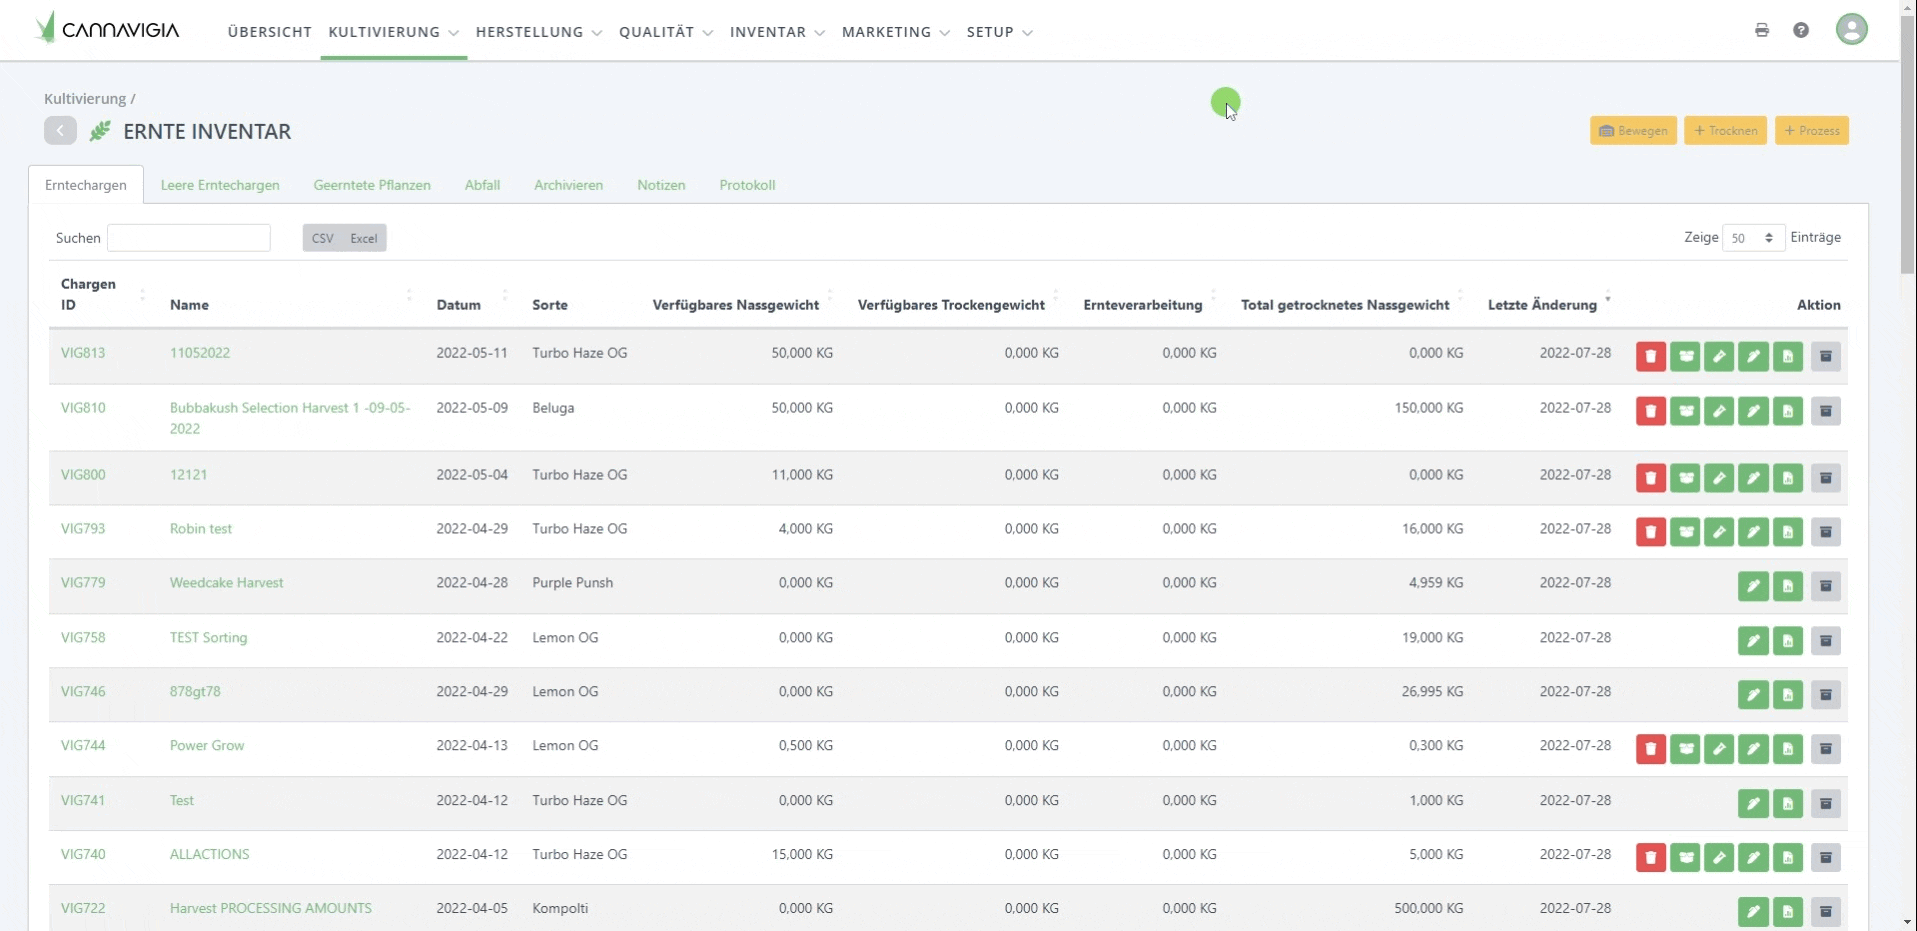Click the pencil edit icon for Weedcake Harvest
The height and width of the screenshot is (931, 1917).
pos(1753,586)
